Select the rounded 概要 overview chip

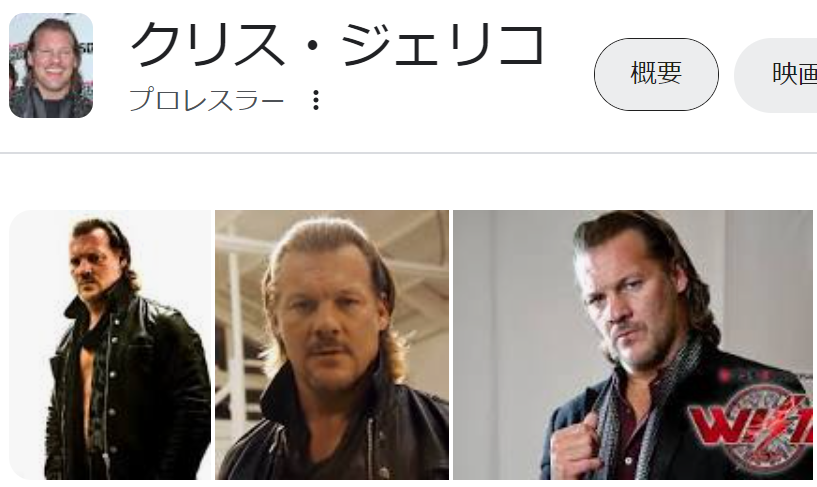pyautogui.click(x=656, y=74)
